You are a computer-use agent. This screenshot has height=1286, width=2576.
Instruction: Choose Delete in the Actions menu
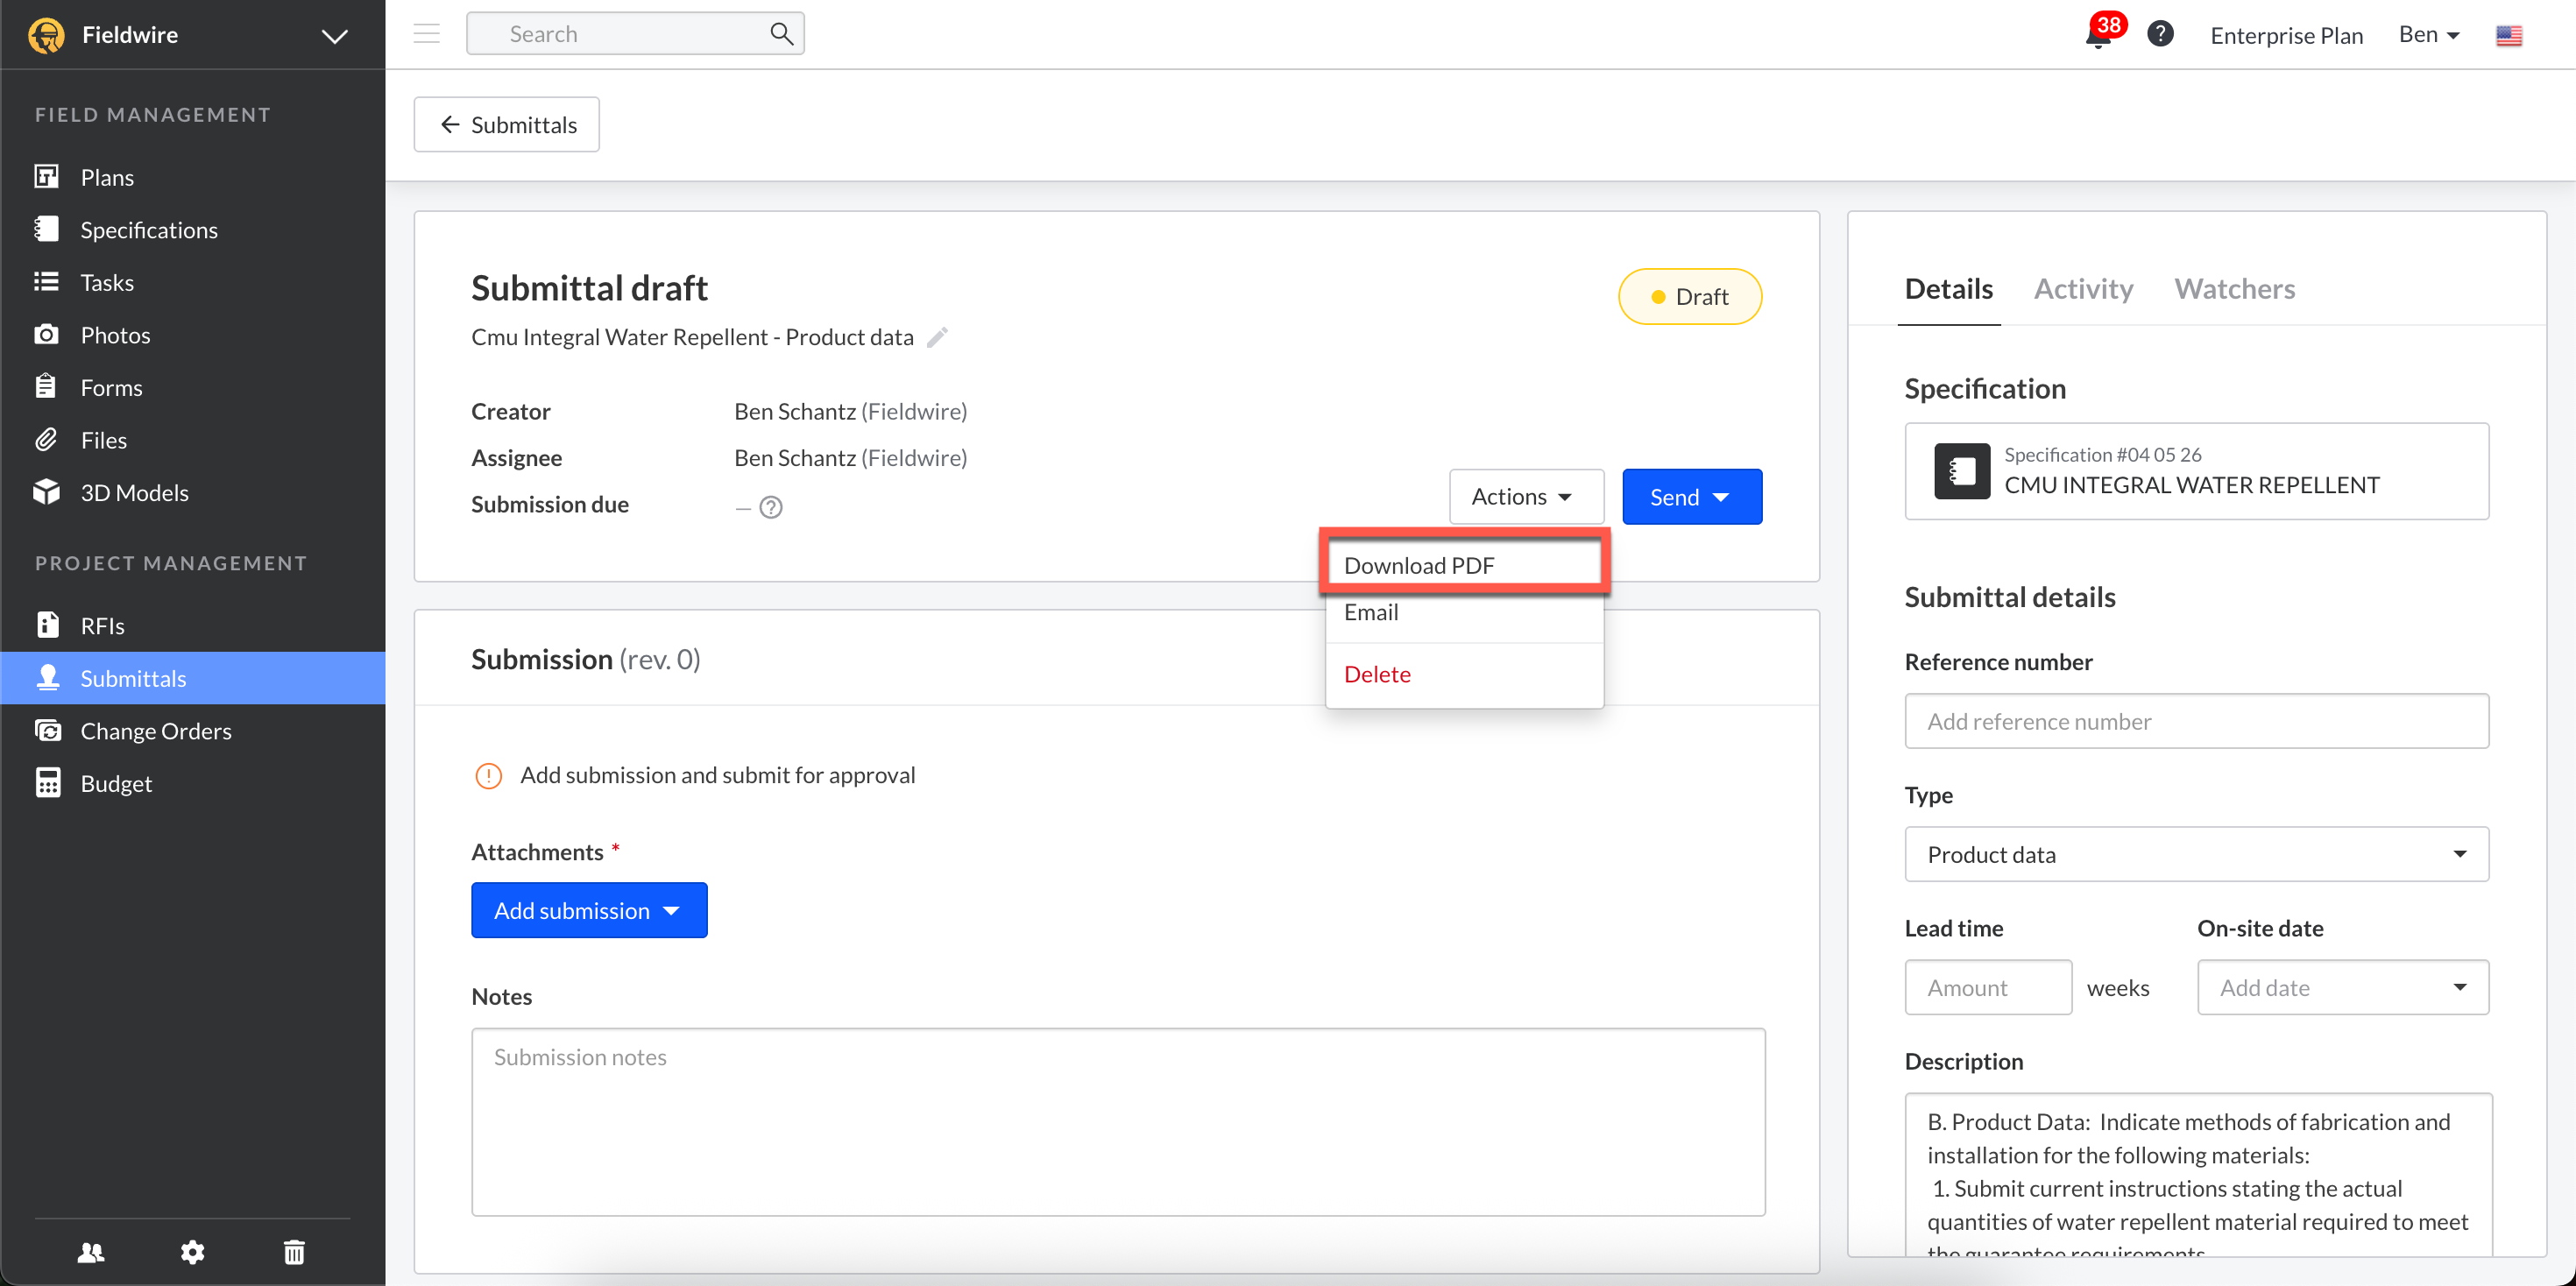(1377, 674)
